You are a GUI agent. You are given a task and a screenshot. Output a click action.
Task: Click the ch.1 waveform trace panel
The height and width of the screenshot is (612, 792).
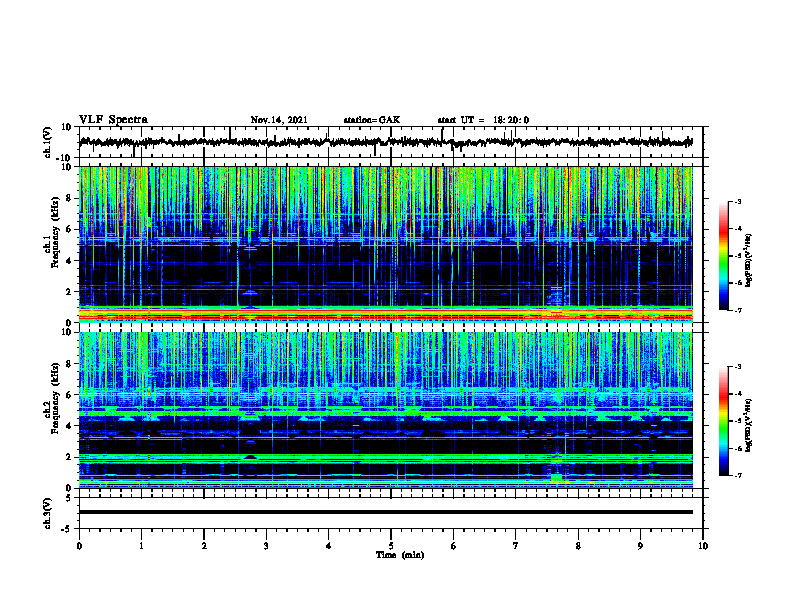(x=391, y=142)
